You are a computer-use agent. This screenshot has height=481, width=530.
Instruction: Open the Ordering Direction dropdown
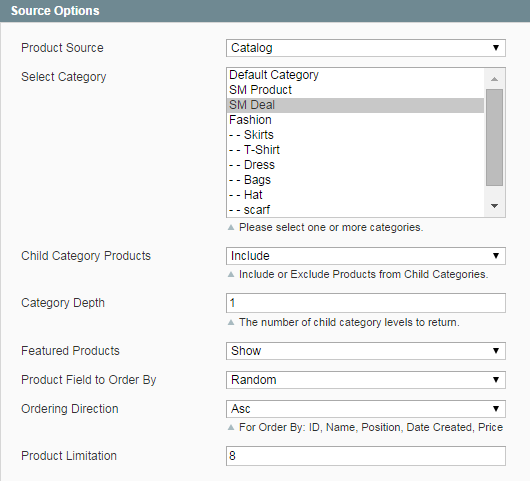click(366, 409)
